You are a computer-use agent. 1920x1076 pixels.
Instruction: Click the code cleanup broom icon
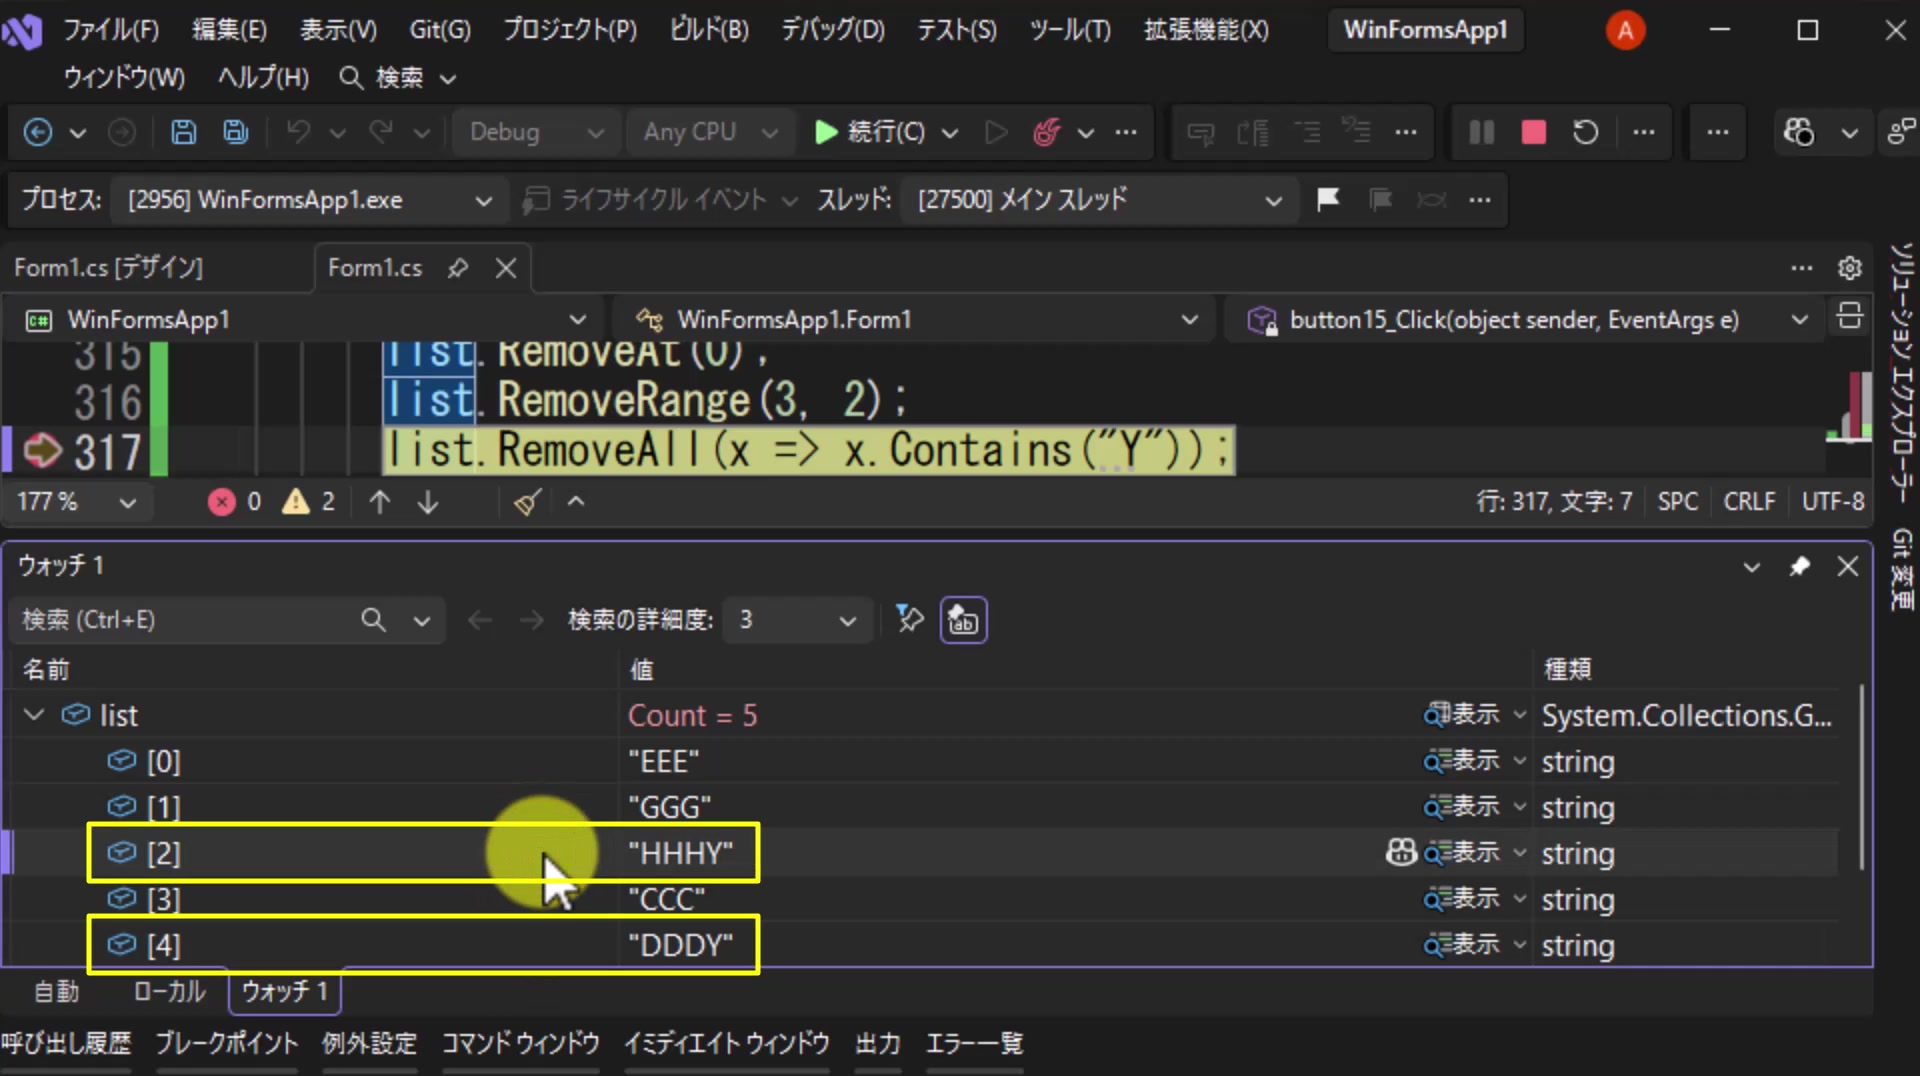[527, 502]
